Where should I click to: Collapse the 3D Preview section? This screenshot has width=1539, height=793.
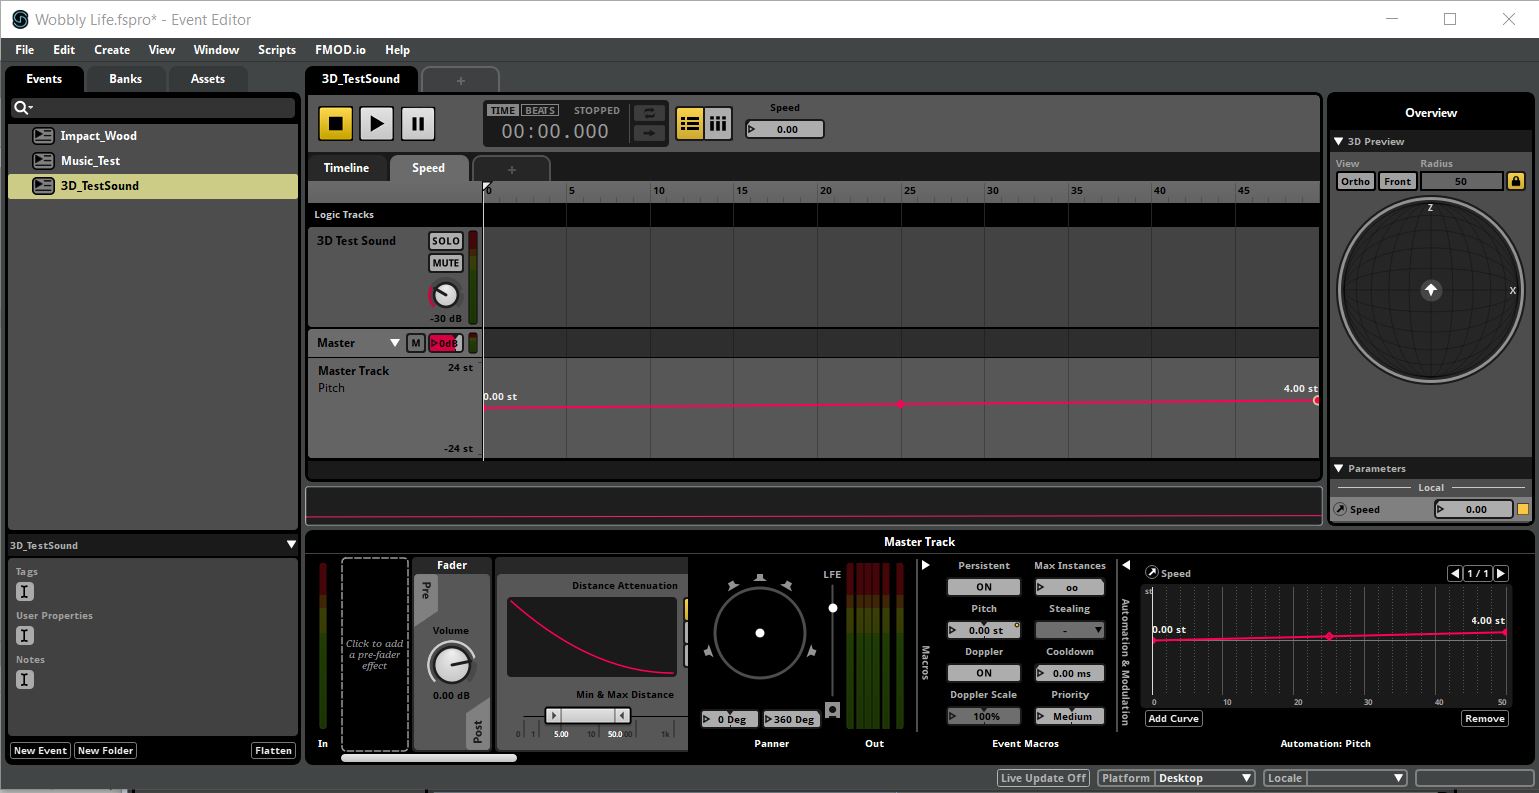point(1338,142)
